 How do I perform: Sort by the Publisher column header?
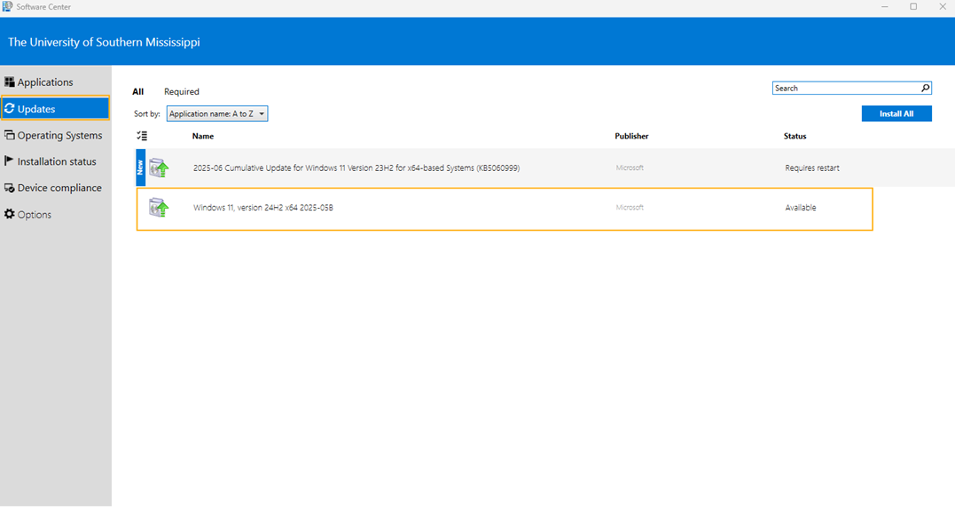click(x=631, y=136)
